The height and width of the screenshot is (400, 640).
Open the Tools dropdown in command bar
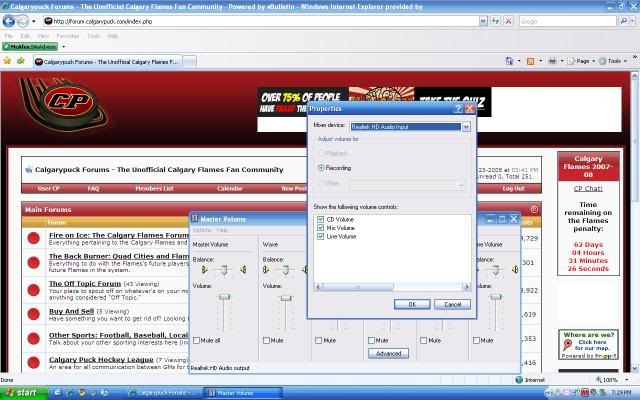(613, 61)
